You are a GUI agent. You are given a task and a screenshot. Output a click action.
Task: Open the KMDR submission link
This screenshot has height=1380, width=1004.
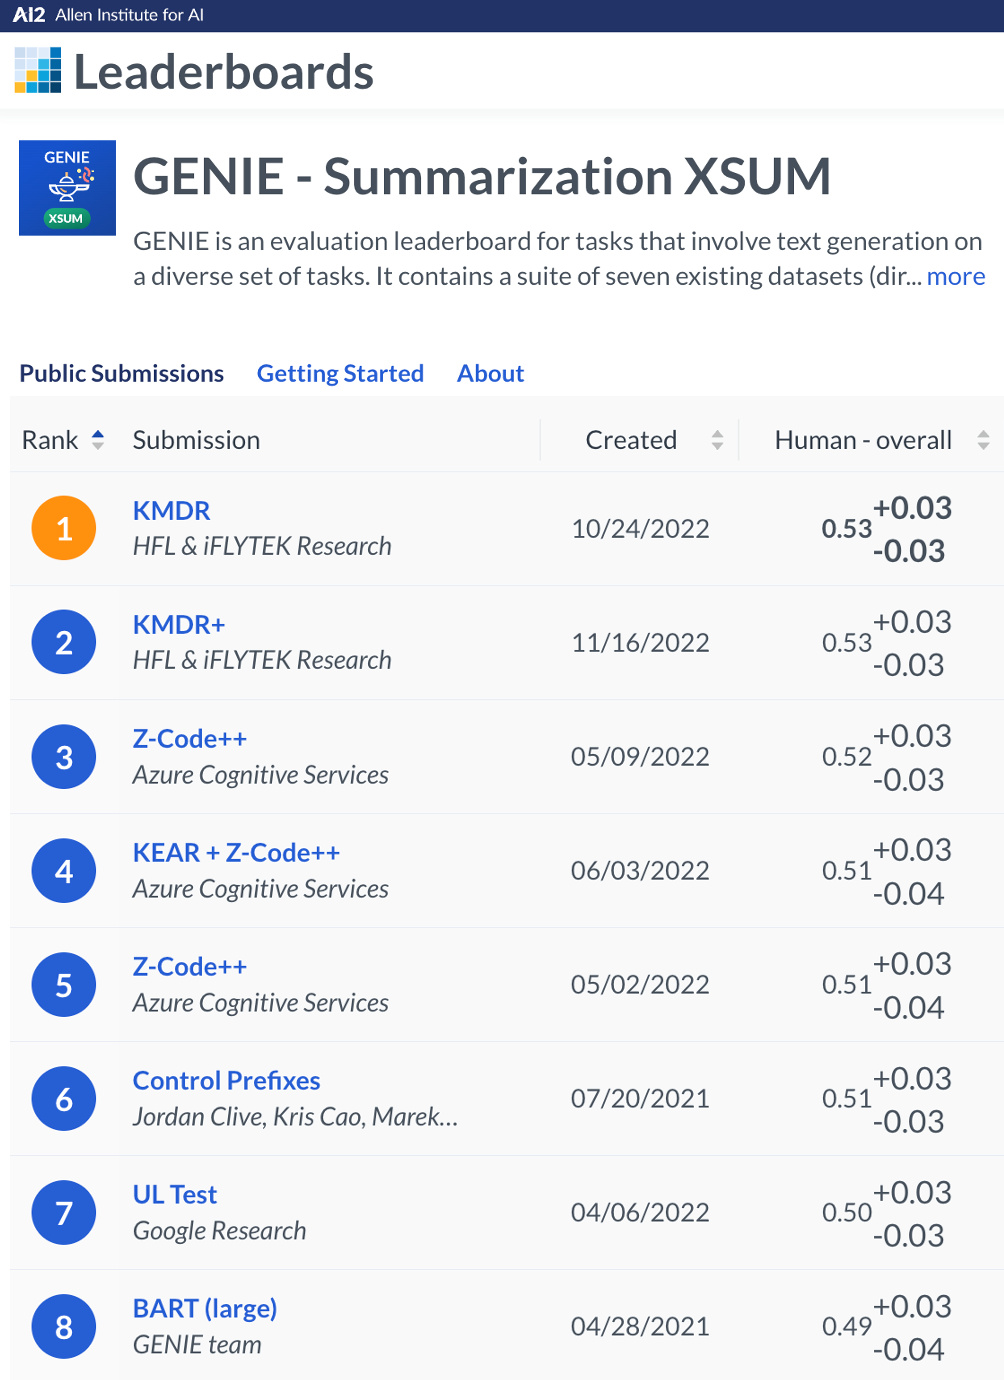(x=171, y=510)
